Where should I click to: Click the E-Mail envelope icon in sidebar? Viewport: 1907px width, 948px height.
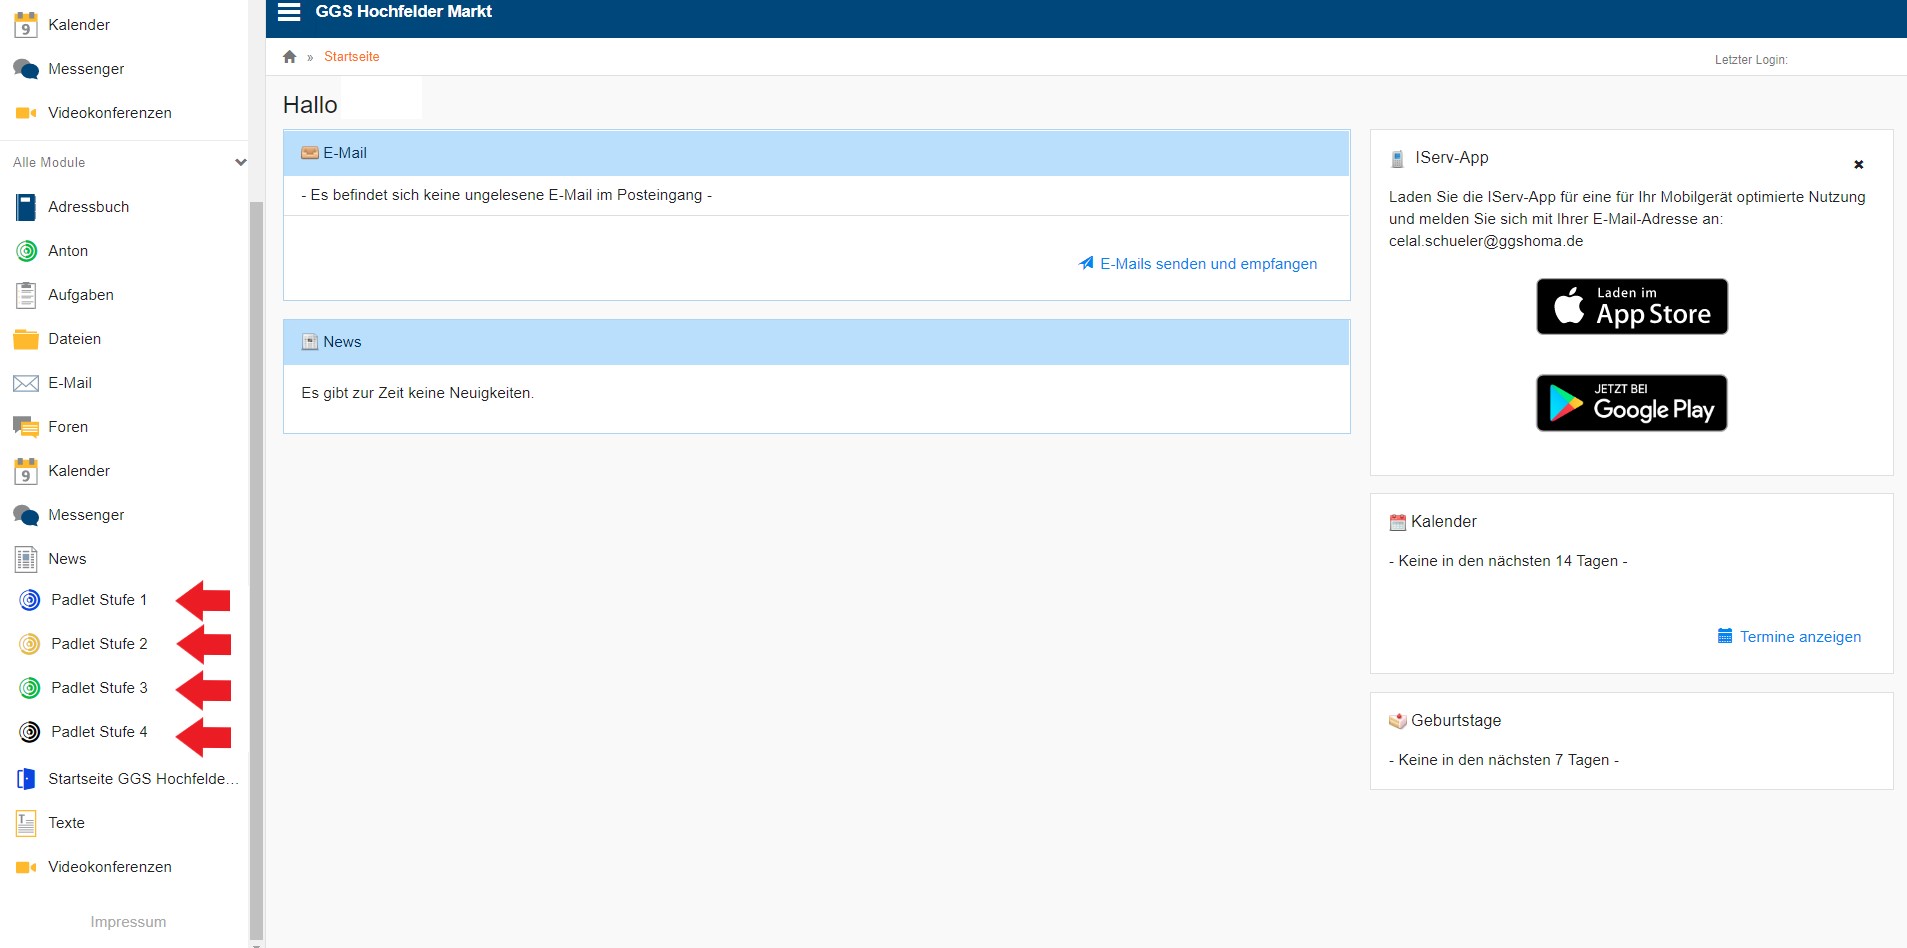coord(26,383)
